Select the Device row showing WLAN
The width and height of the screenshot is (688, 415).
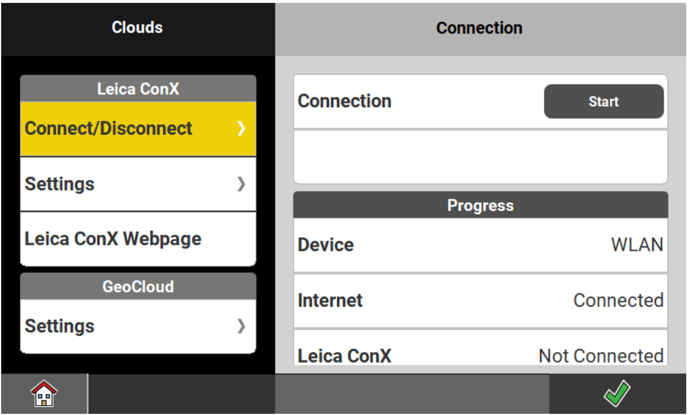[480, 245]
